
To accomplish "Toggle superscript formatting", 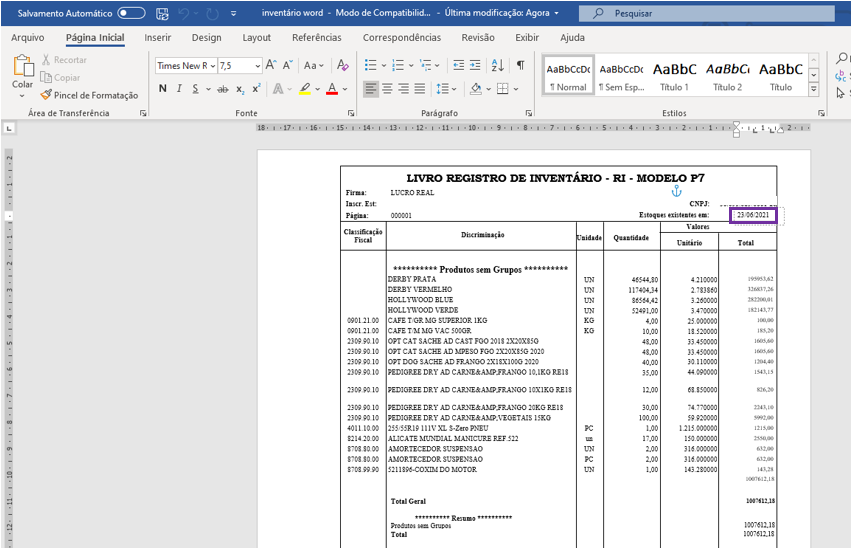I will coord(256,89).
